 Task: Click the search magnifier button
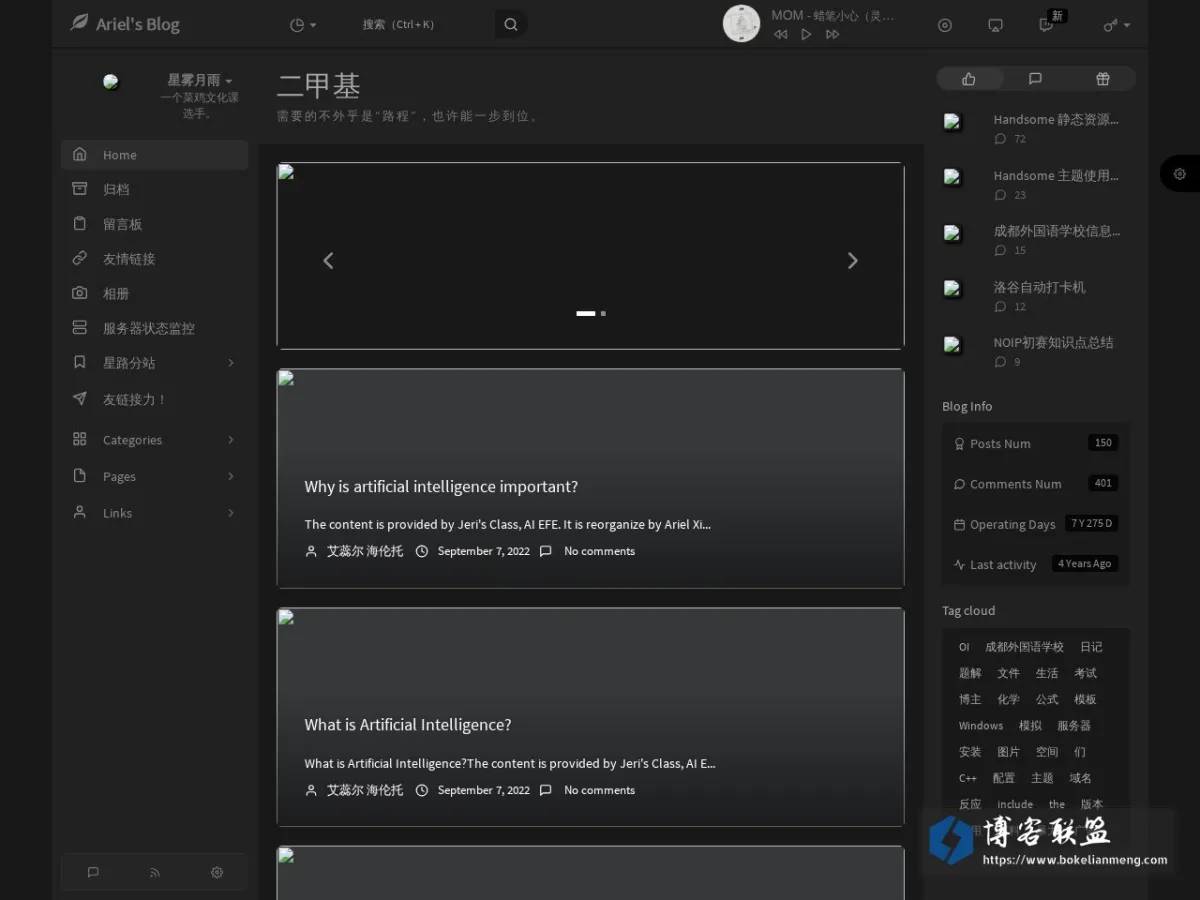pyautogui.click(x=511, y=25)
